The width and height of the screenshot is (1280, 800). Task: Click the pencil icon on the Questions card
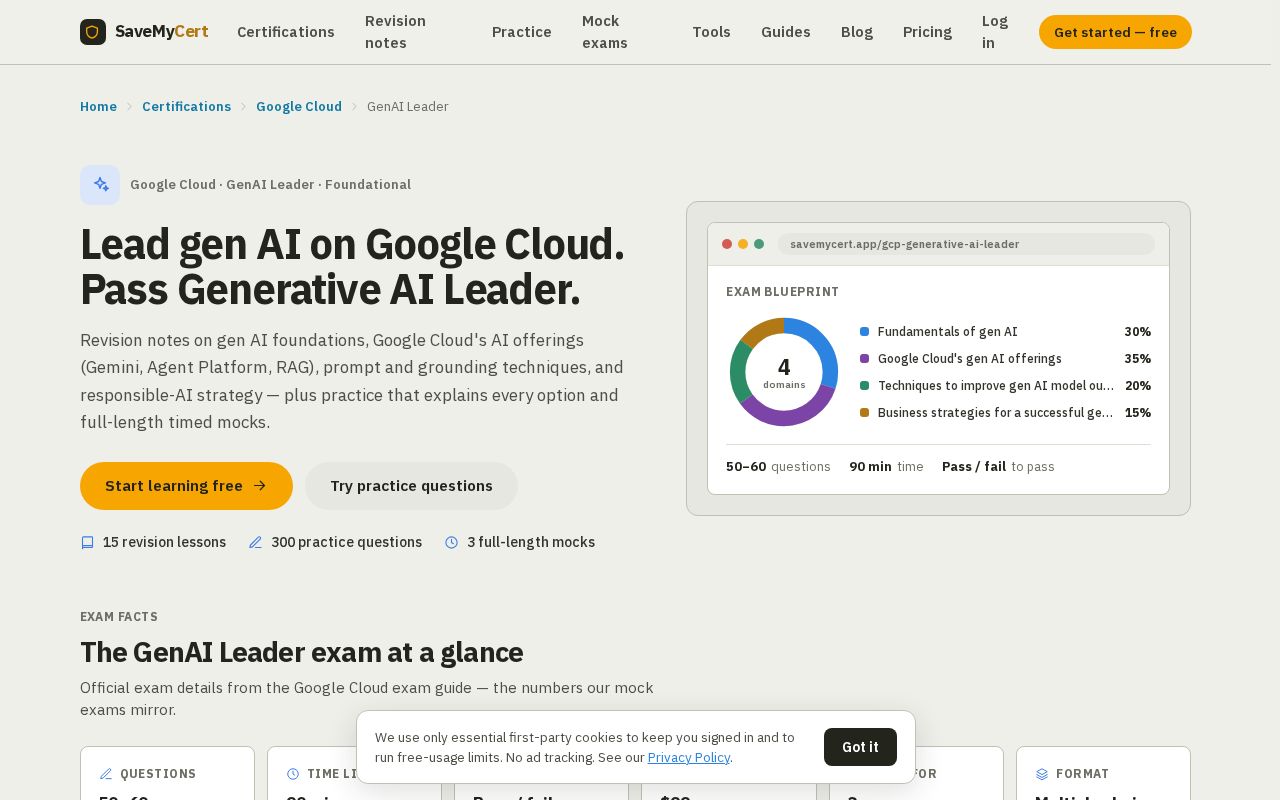106,774
